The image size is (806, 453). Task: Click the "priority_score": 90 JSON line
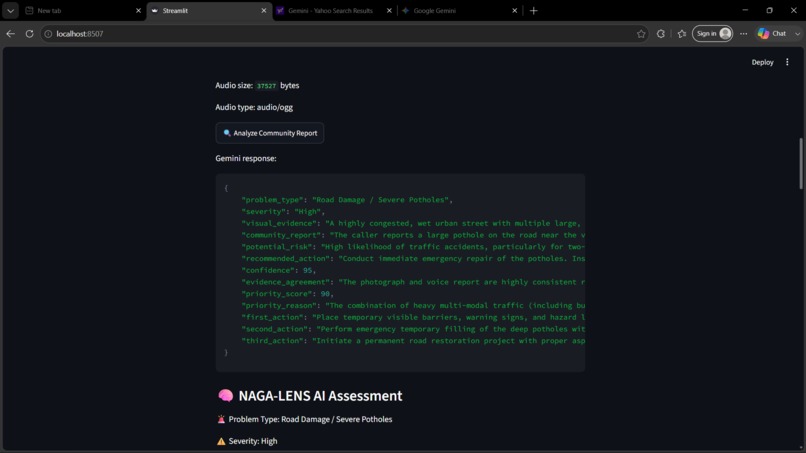click(x=287, y=294)
